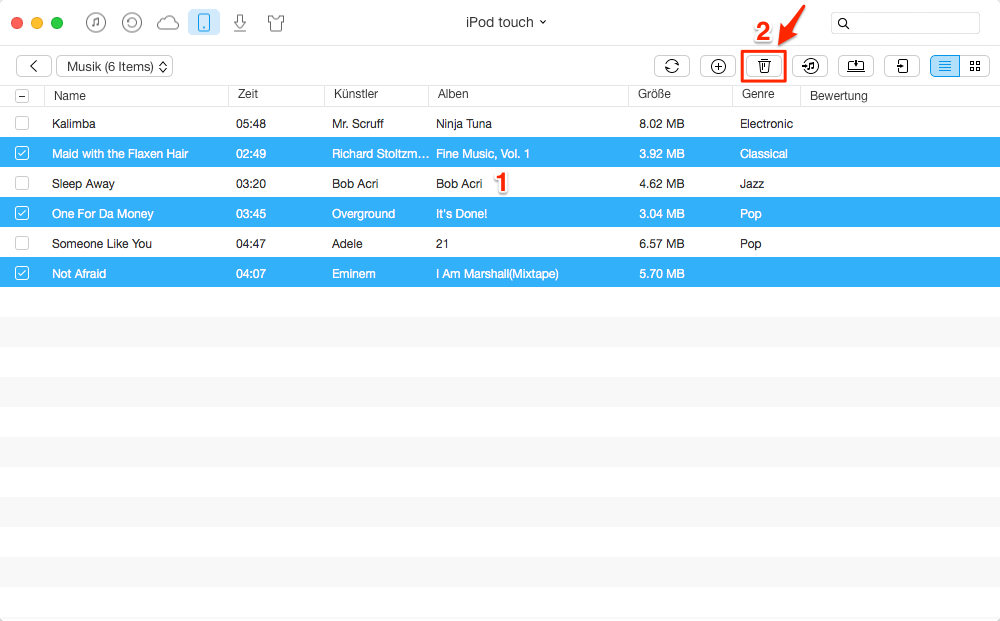
Task: Click genre Classical
Action: pyautogui.click(x=763, y=154)
